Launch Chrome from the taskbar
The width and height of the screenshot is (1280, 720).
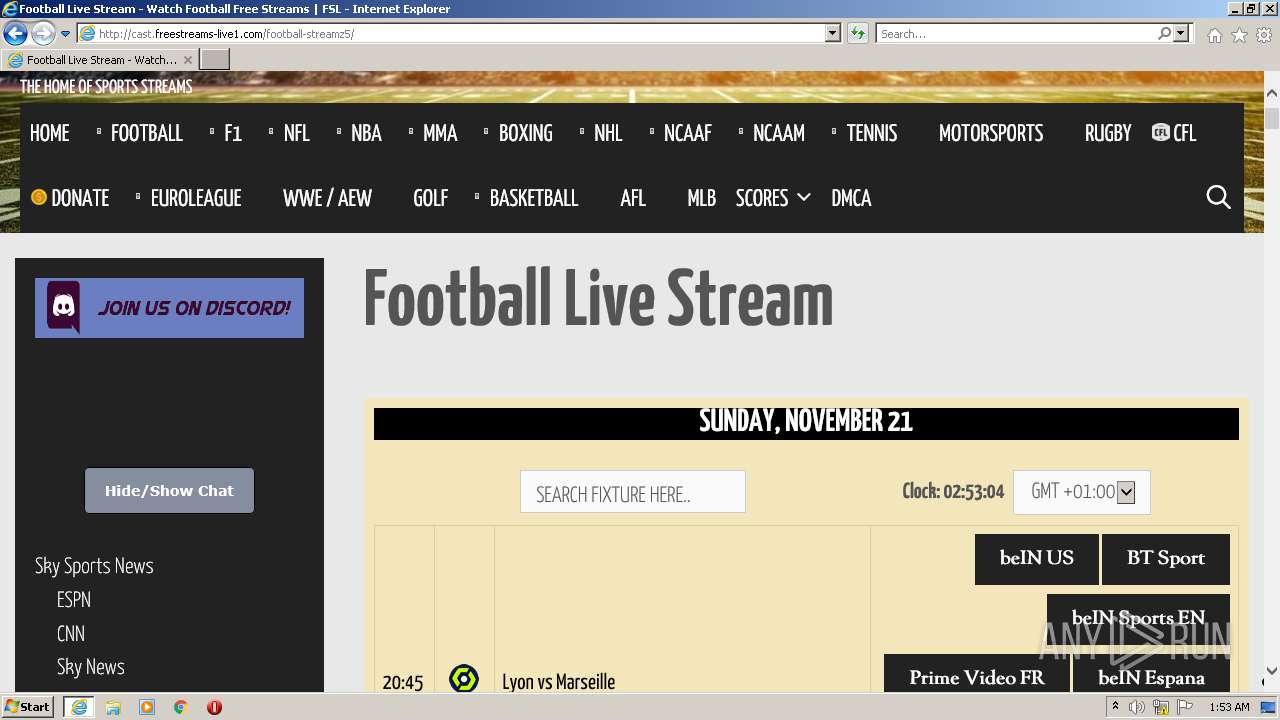coord(181,707)
